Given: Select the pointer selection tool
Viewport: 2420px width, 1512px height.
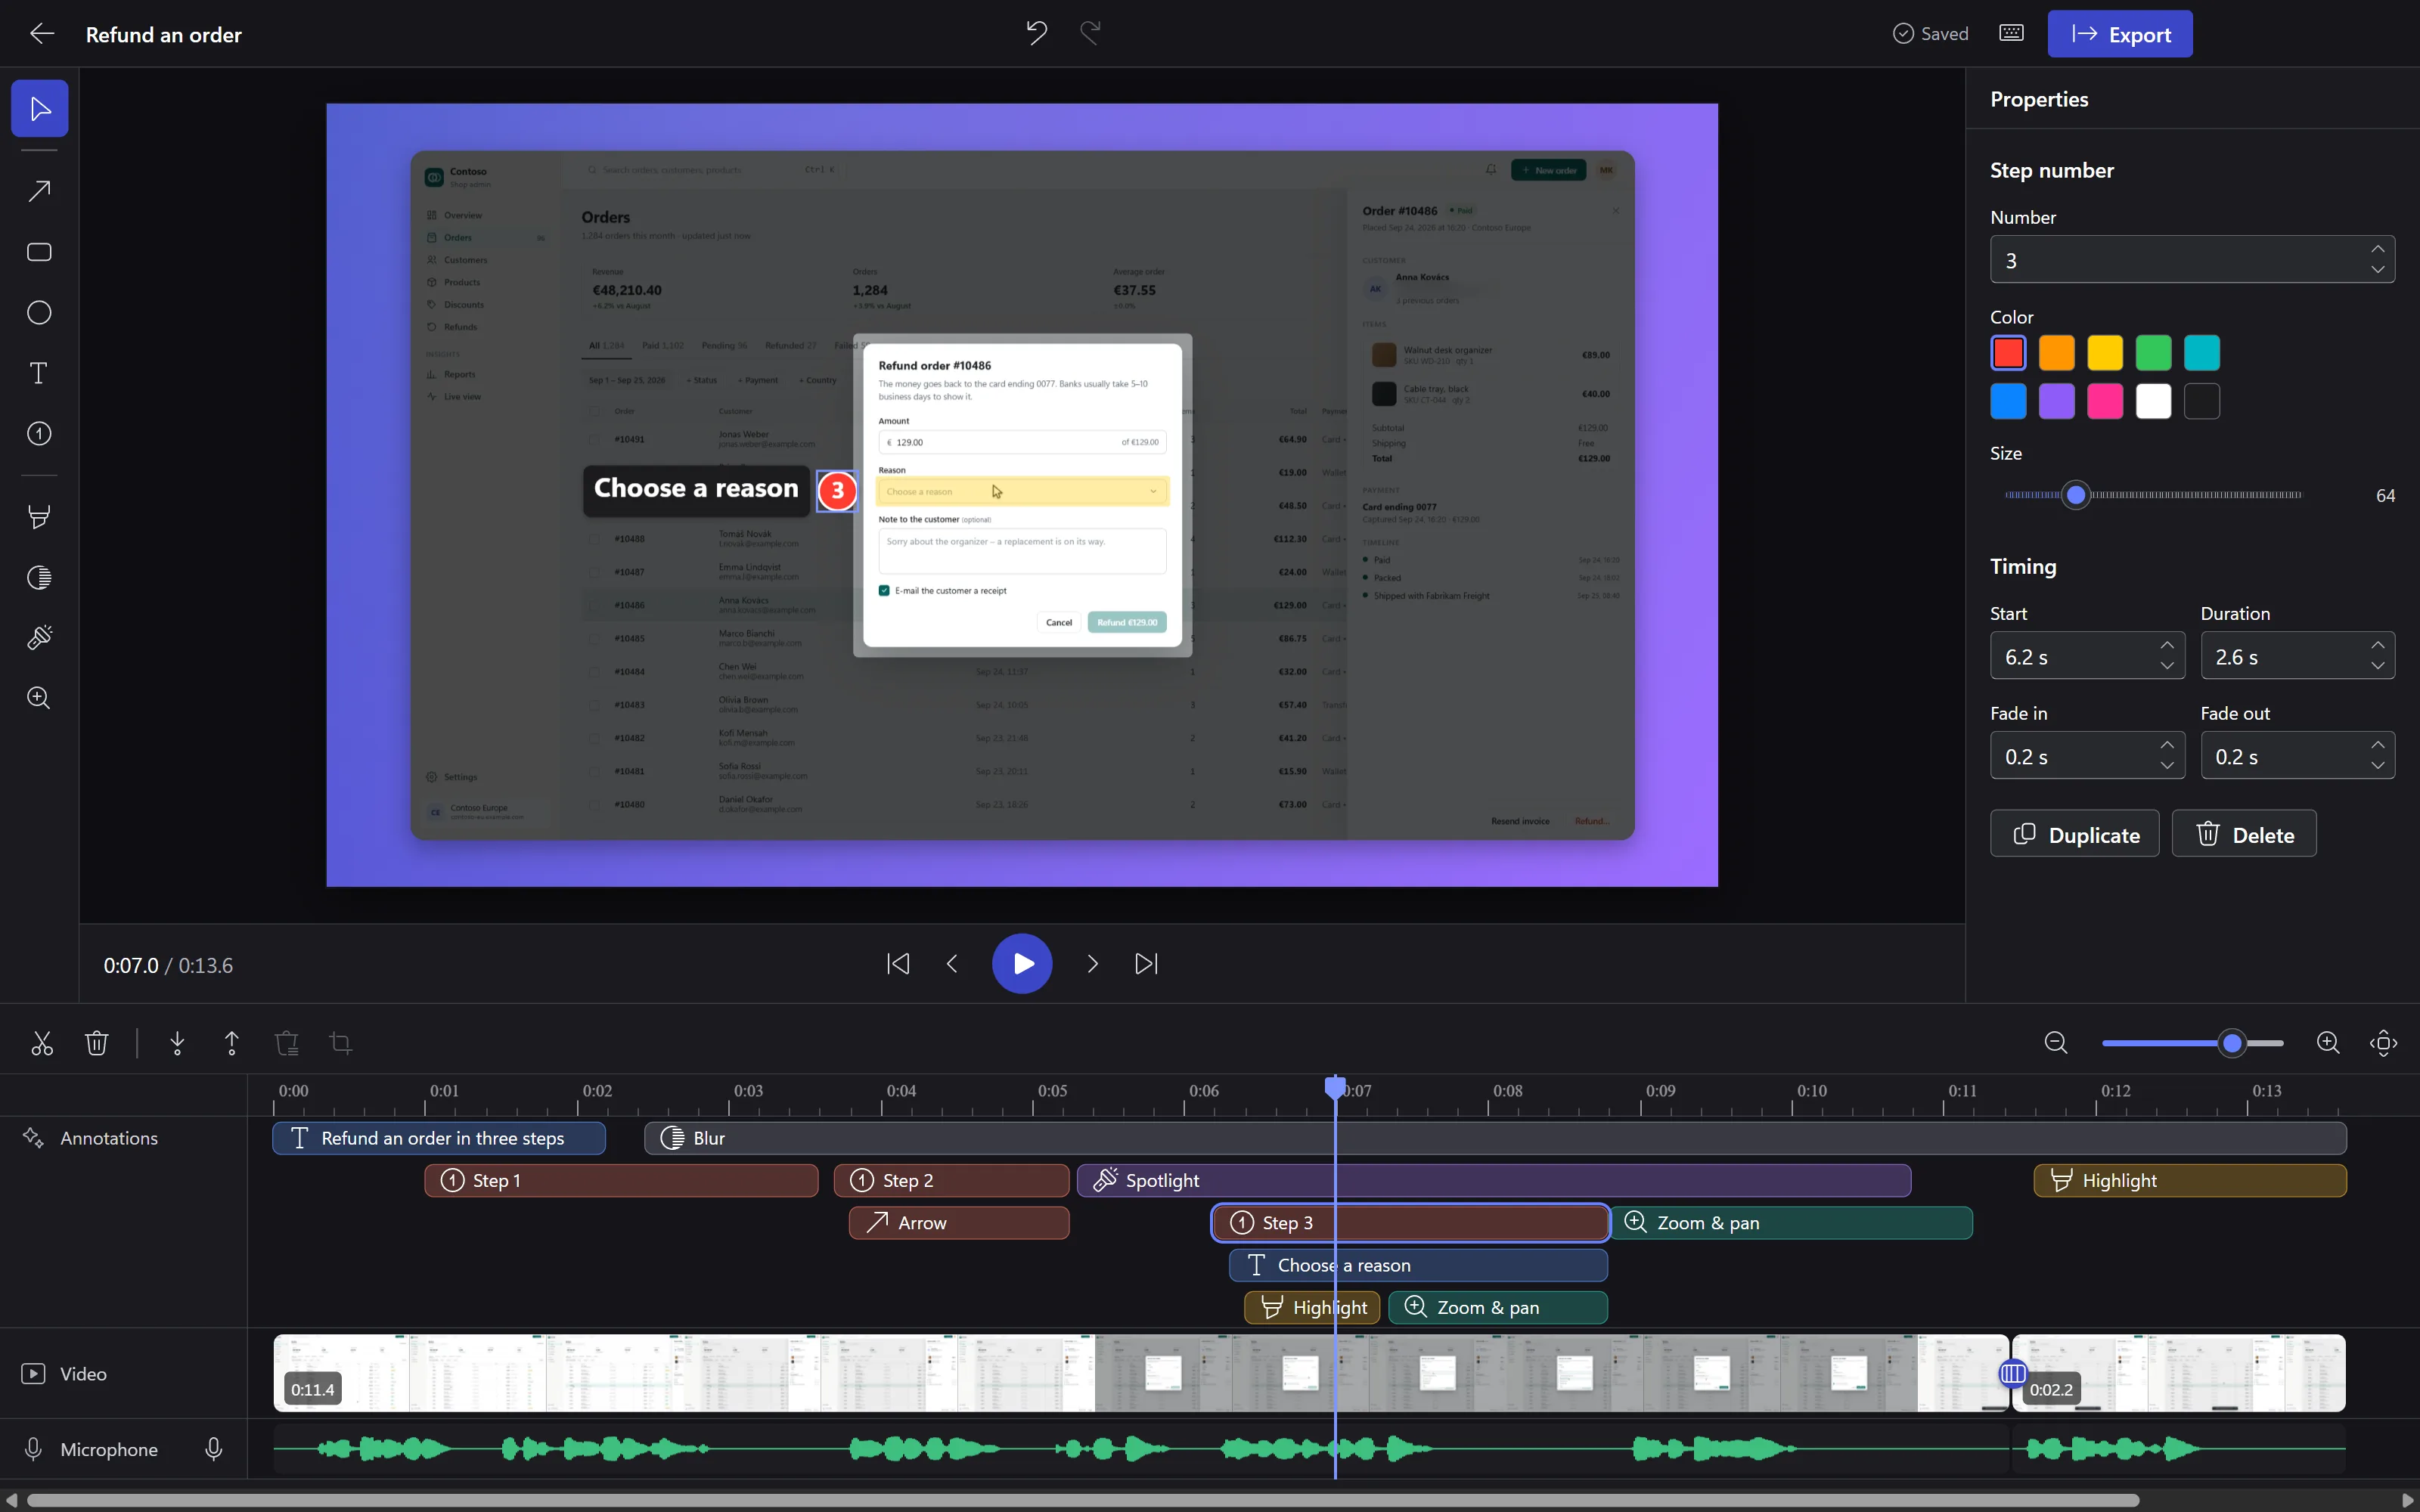Looking at the screenshot, I should 40,108.
